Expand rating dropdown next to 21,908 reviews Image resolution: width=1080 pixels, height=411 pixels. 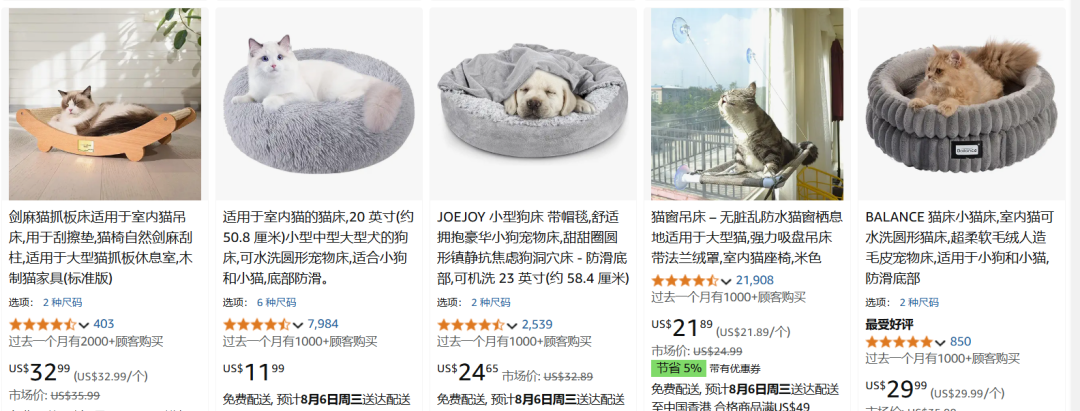(x=727, y=281)
